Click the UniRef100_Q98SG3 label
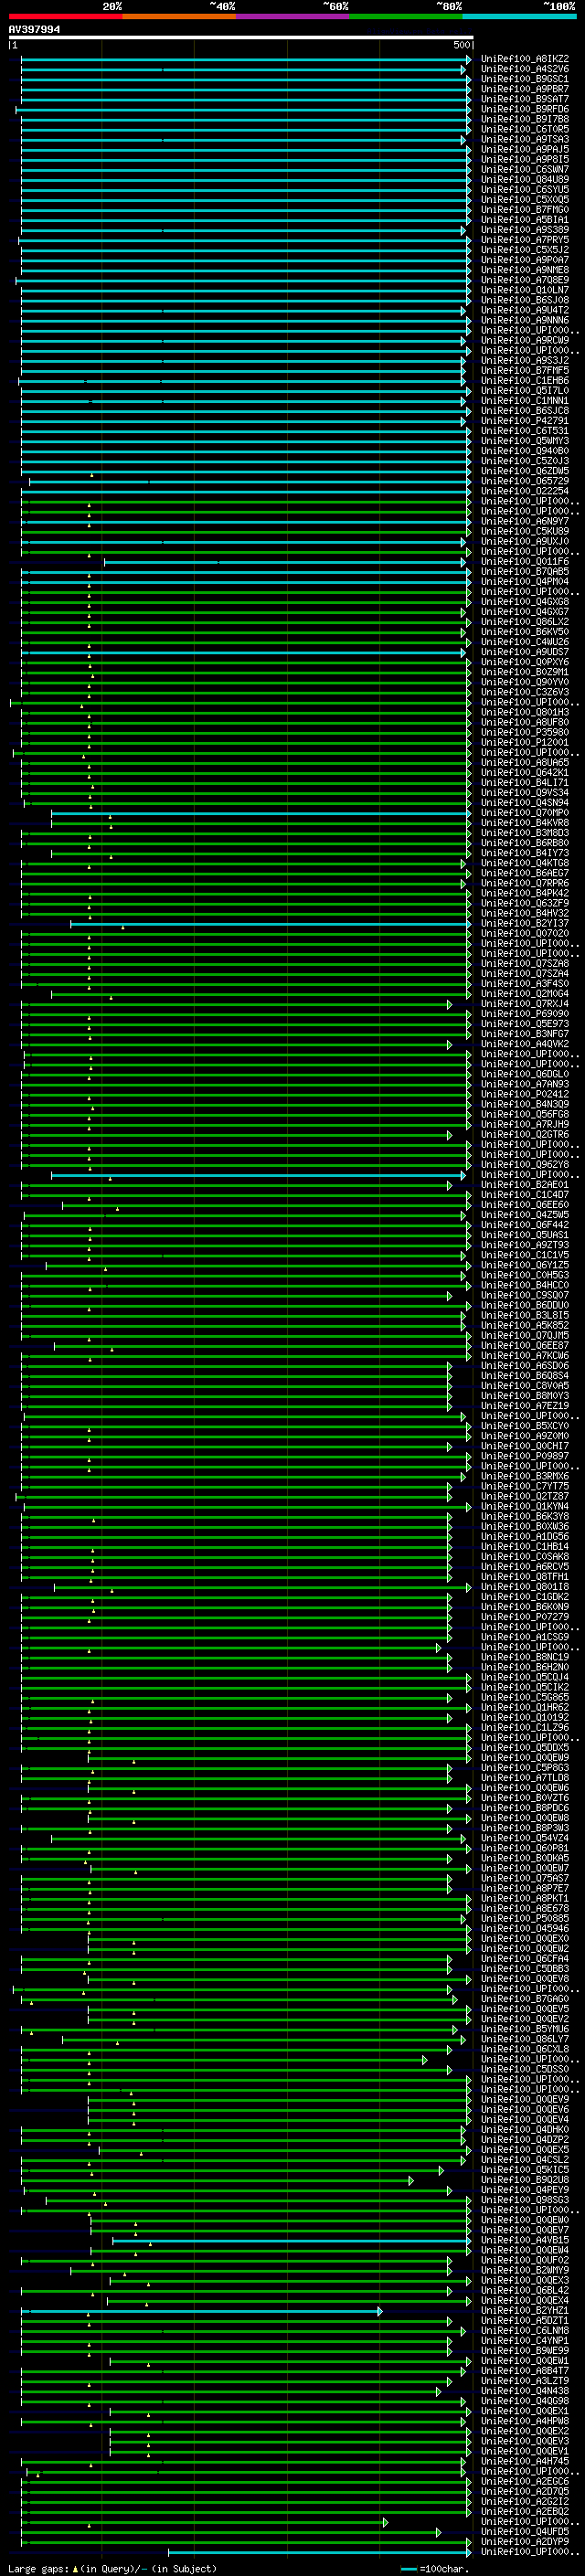The width and height of the screenshot is (585, 2576). pos(525,2200)
